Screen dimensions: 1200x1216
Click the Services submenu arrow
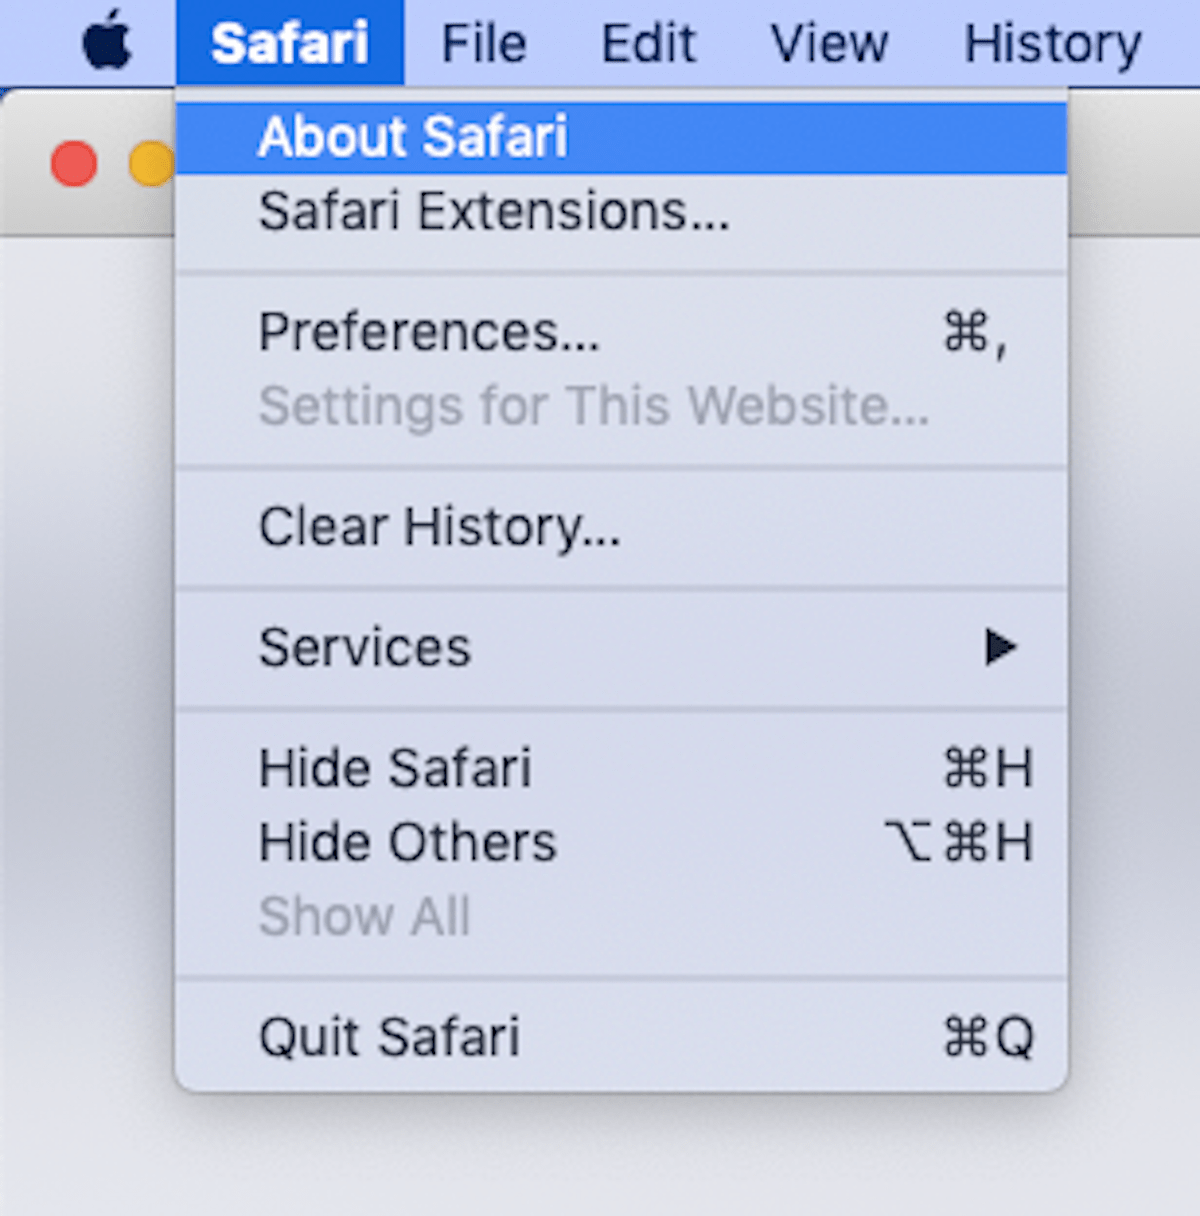click(1000, 648)
